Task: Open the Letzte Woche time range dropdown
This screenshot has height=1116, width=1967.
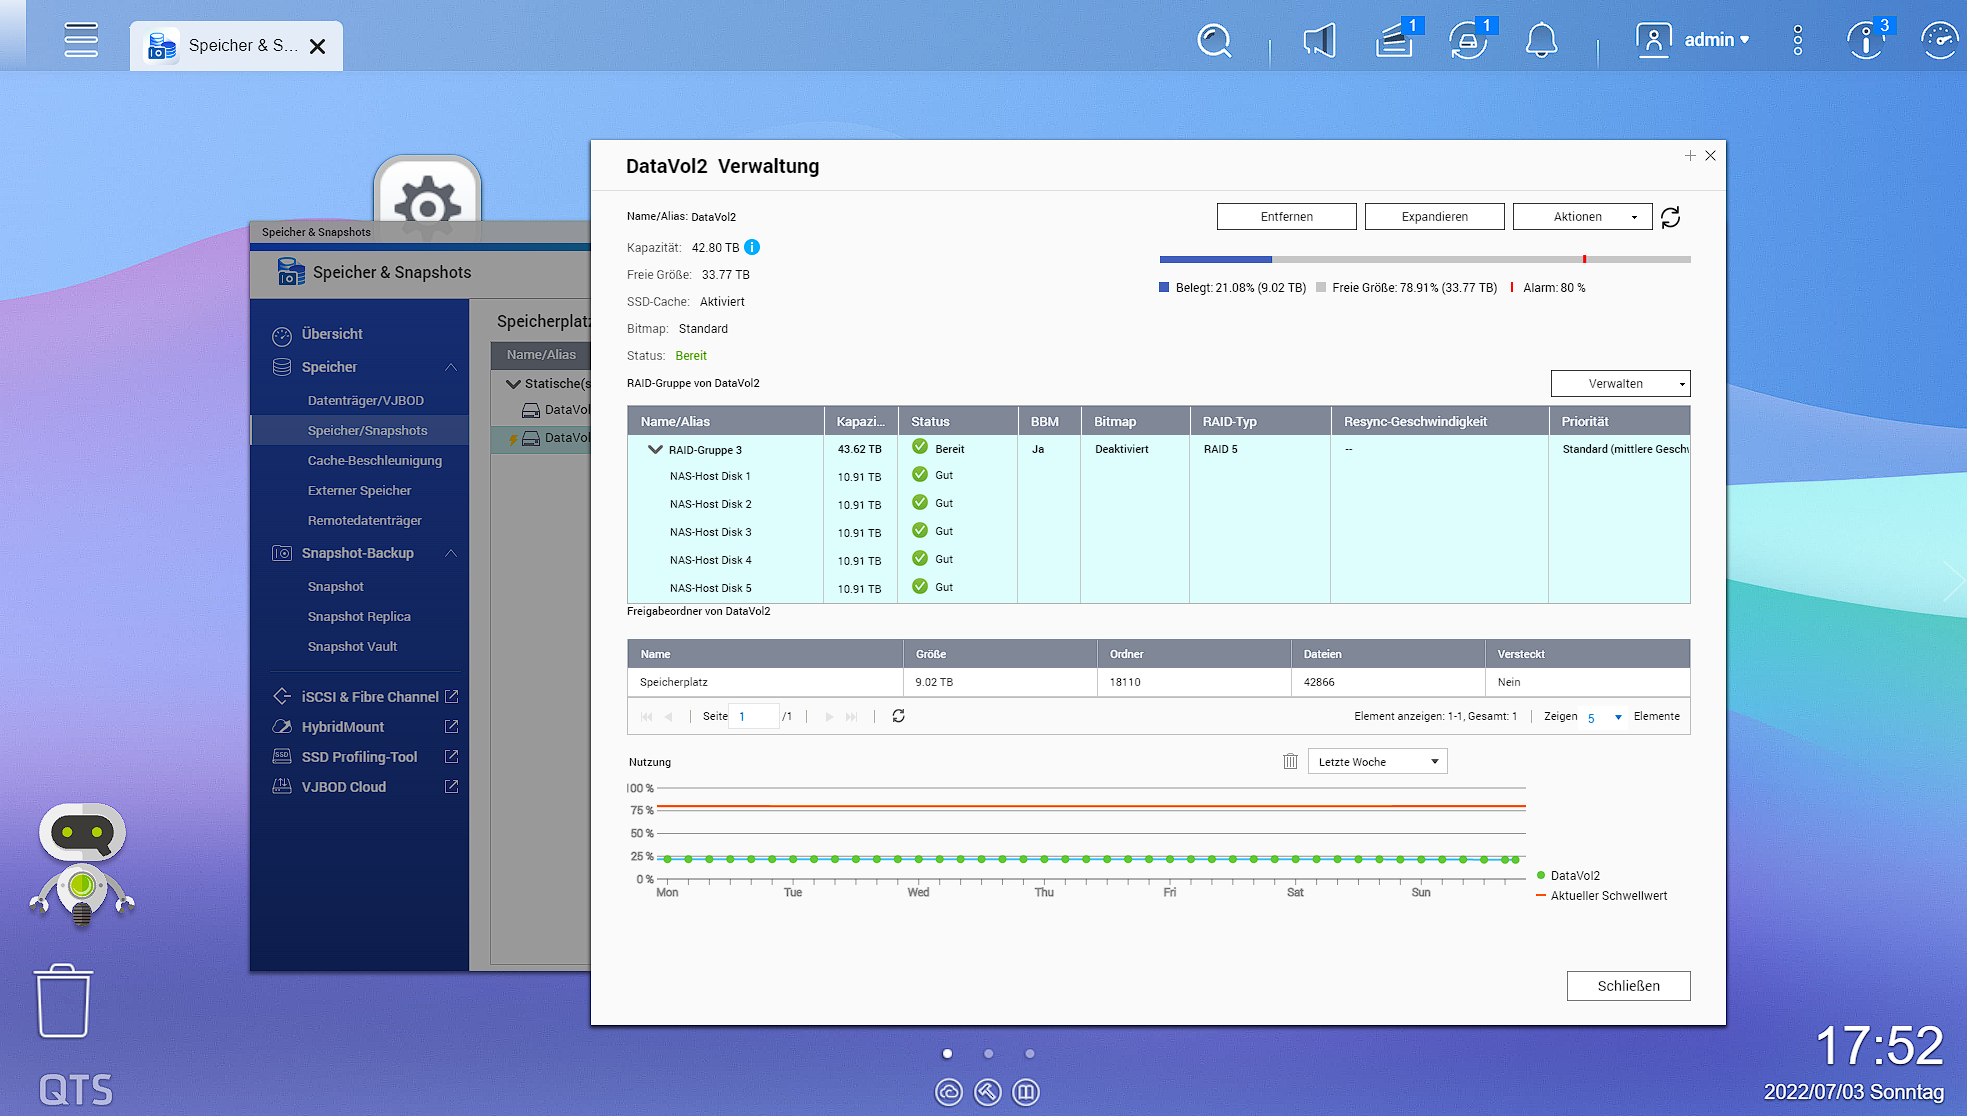Action: click(1377, 762)
